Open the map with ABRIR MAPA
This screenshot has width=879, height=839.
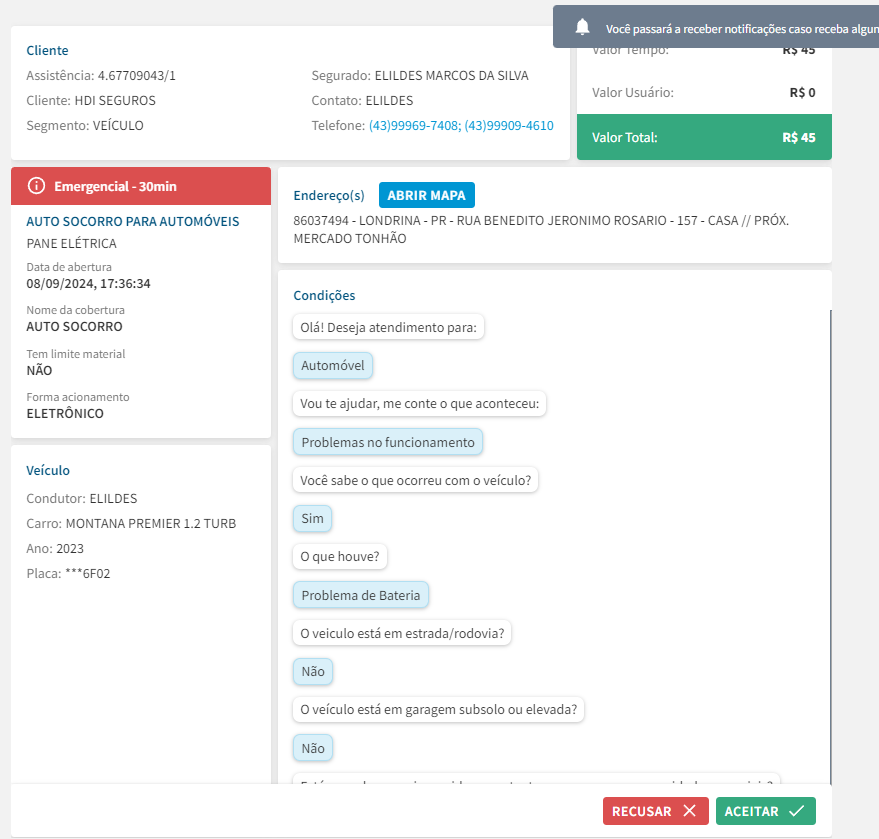(427, 195)
